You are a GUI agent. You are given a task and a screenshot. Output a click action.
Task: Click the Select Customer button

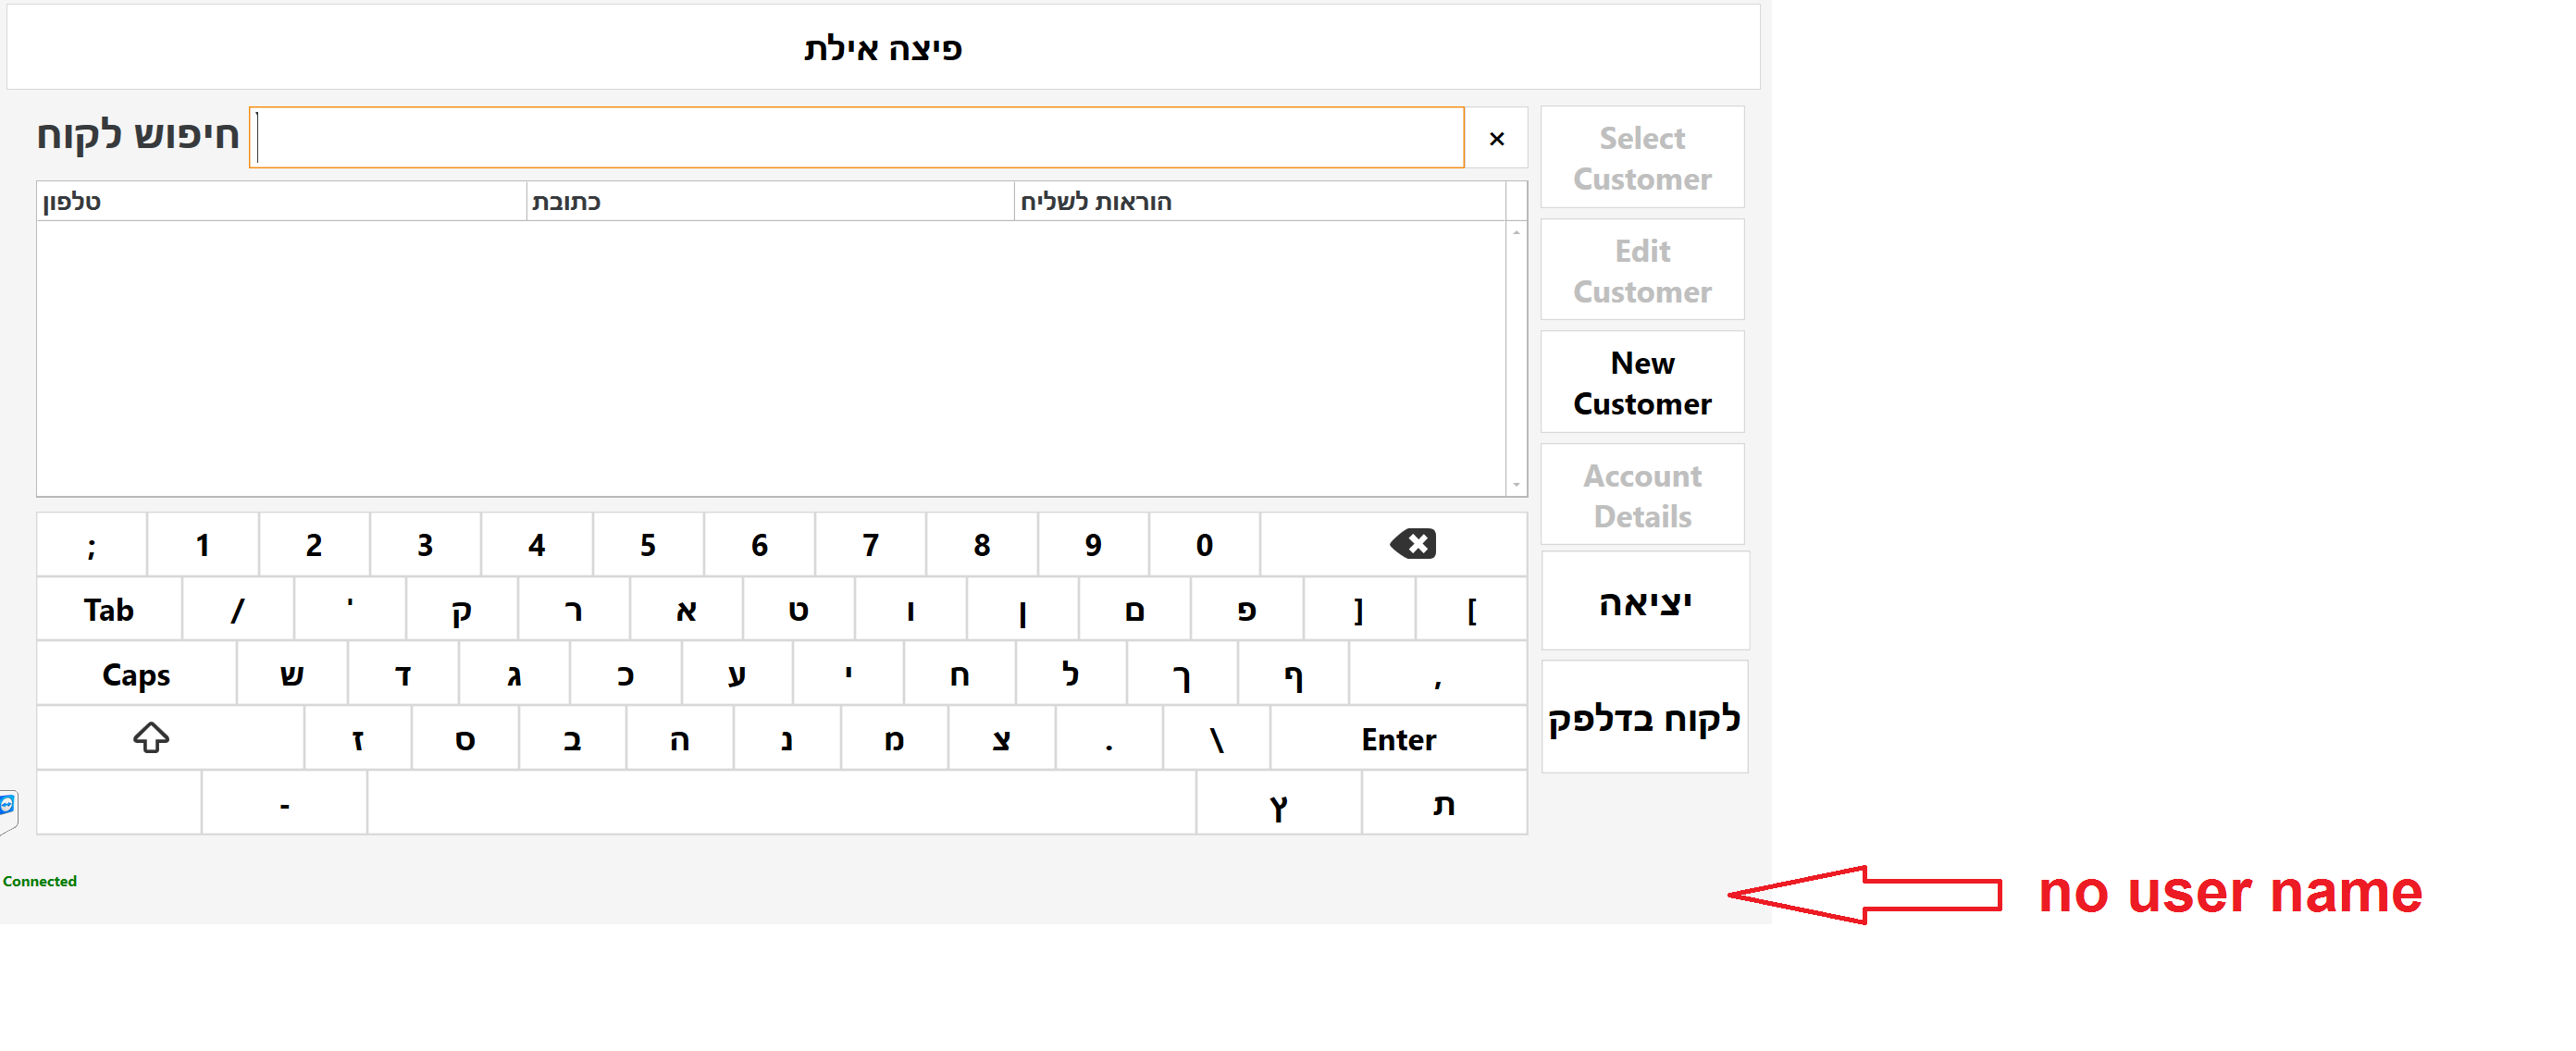(1641, 158)
